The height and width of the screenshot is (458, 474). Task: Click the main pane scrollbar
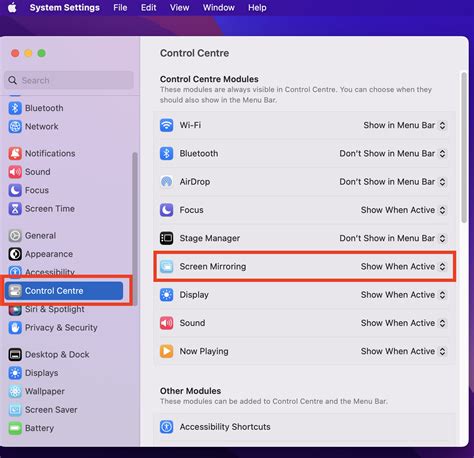464,148
